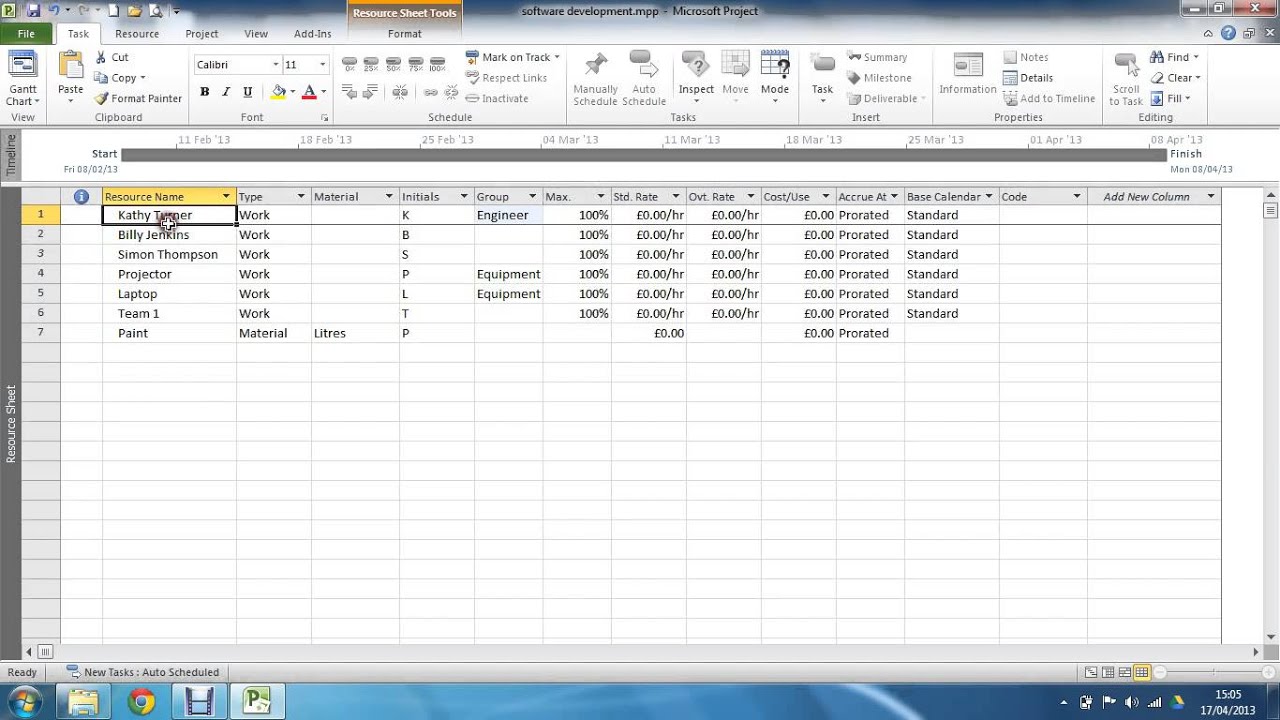Open the Clear eraser dropdown
Screen dimensions: 1280x720
click(1175, 78)
